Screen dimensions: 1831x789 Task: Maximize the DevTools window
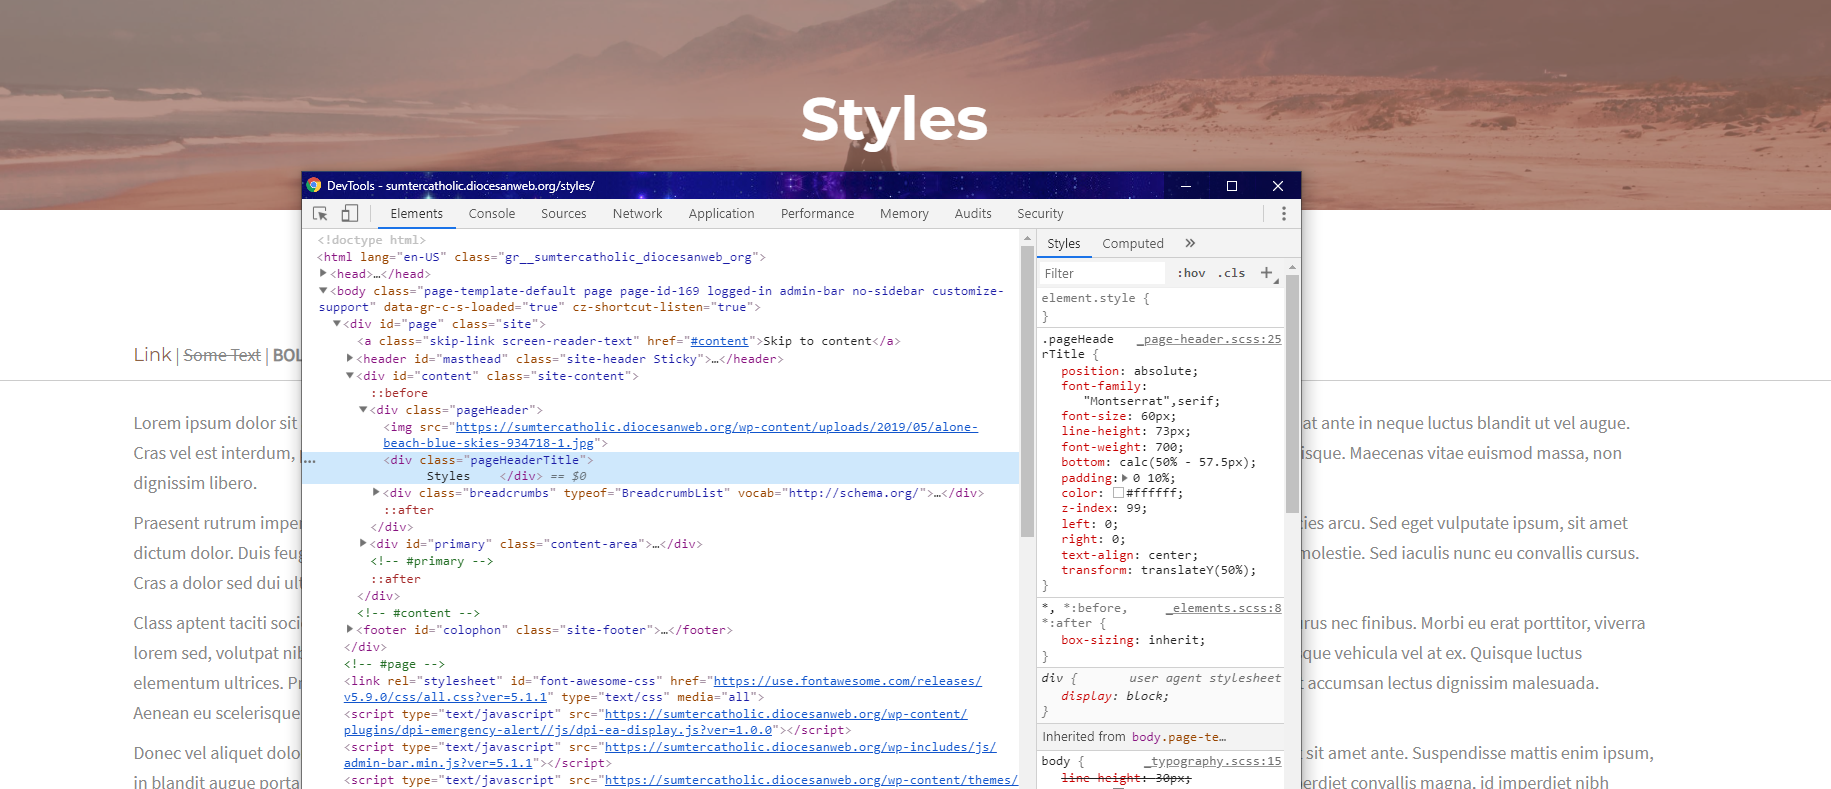tap(1231, 186)
